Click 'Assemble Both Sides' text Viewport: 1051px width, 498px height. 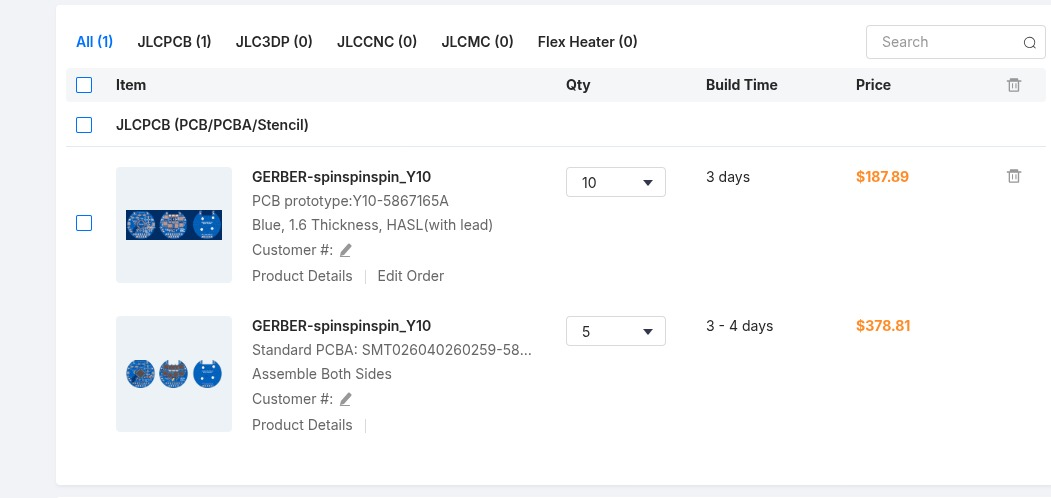pos(322,374)
